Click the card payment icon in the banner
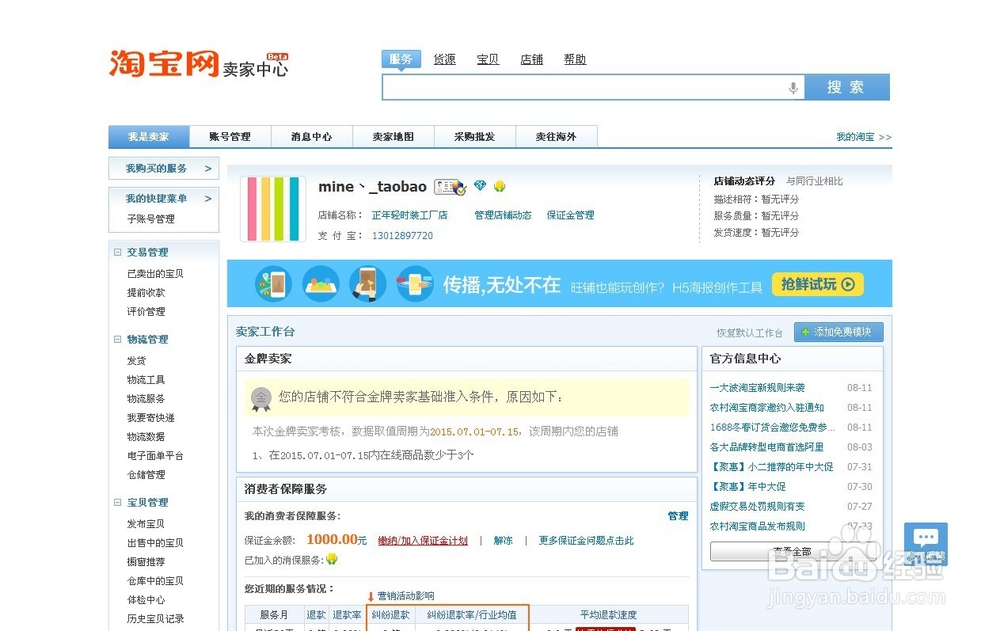 coord(415,284)
